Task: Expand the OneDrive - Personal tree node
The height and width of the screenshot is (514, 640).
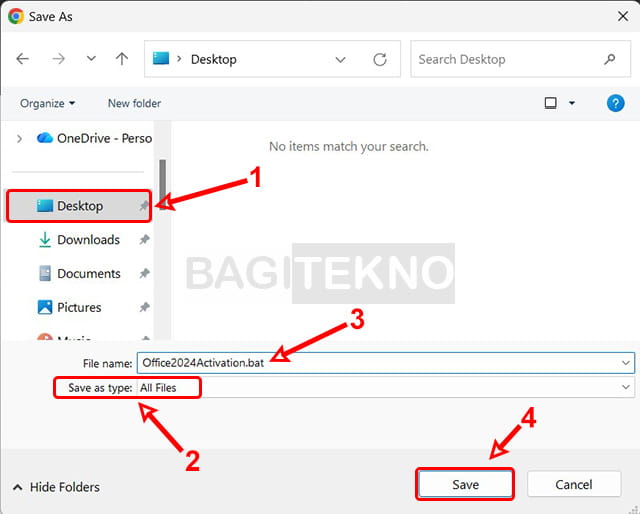Action: point(19,139)
